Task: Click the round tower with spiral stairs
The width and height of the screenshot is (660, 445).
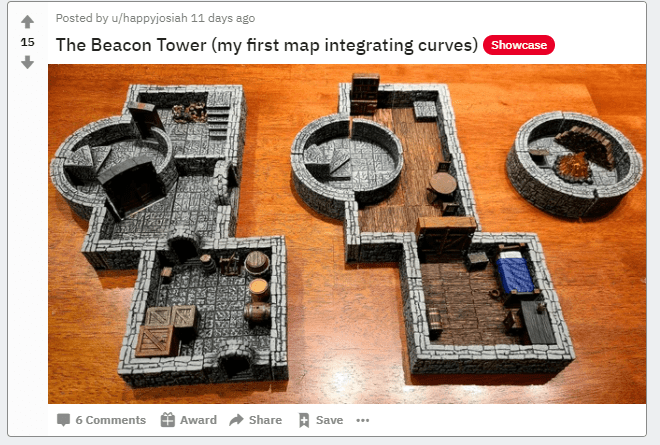Action: (575, 162)
